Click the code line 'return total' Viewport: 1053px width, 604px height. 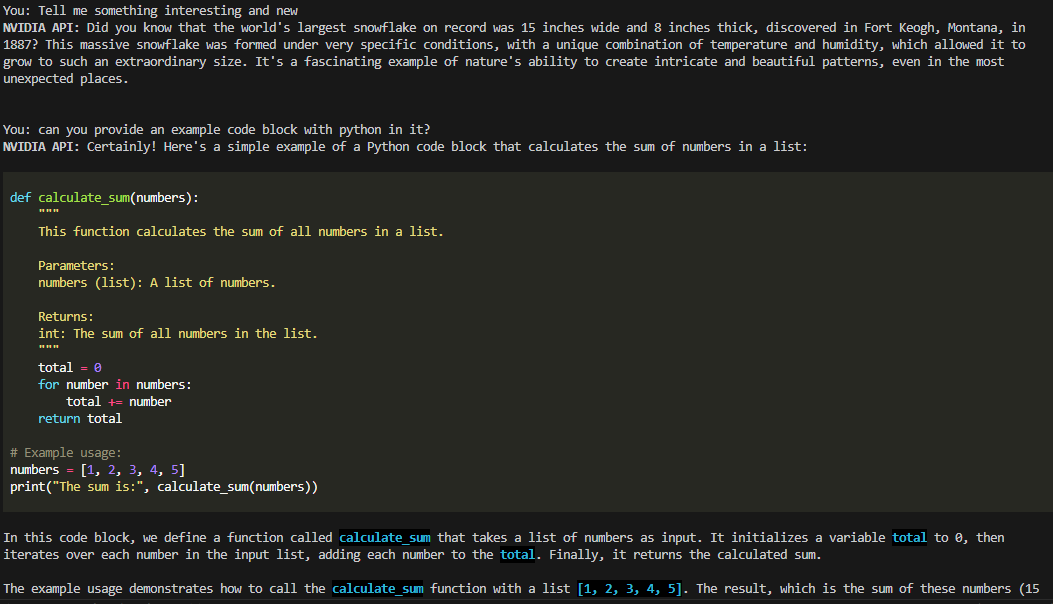coord(80,419)
